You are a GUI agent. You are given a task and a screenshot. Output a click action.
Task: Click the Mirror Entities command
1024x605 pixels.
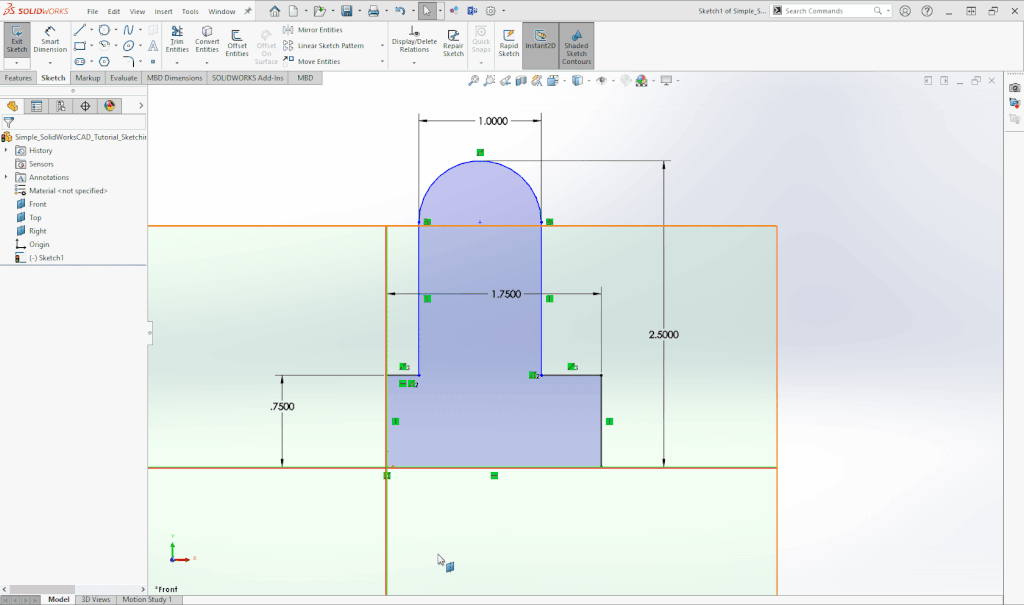click(316, 29)
